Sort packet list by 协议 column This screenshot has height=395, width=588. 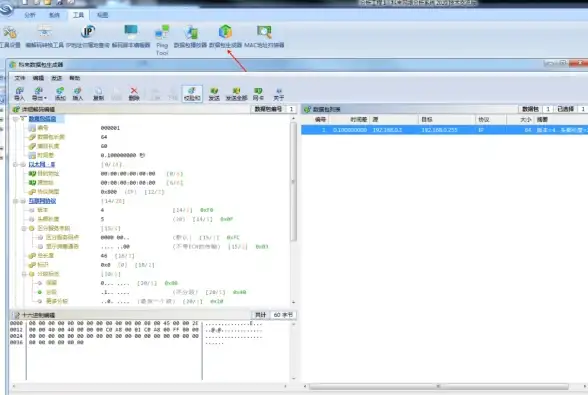point(491,120)
